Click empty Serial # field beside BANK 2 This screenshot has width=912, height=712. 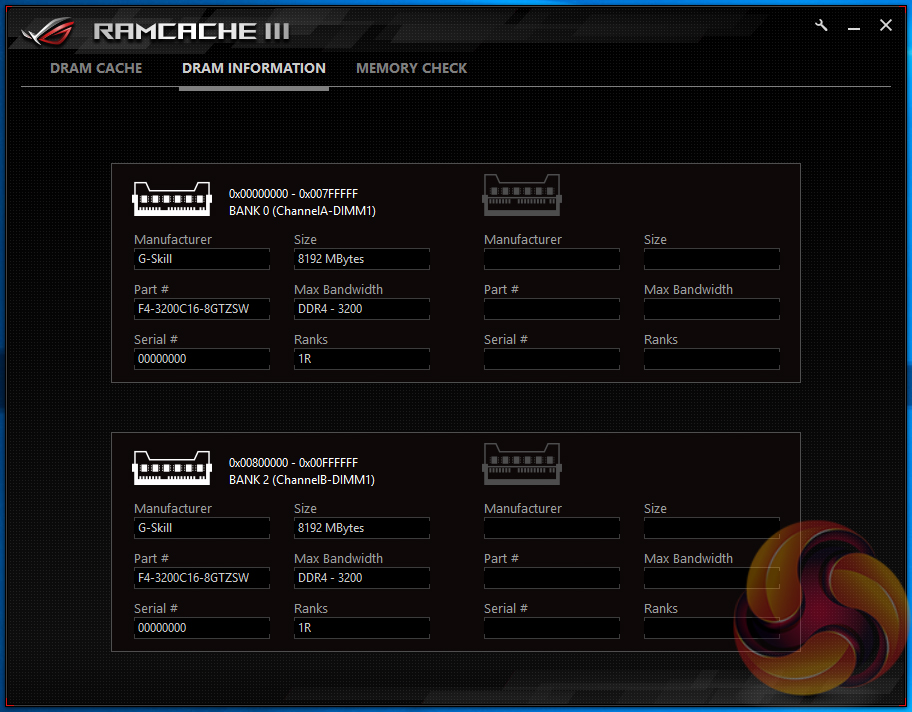(x=552, y=628)
